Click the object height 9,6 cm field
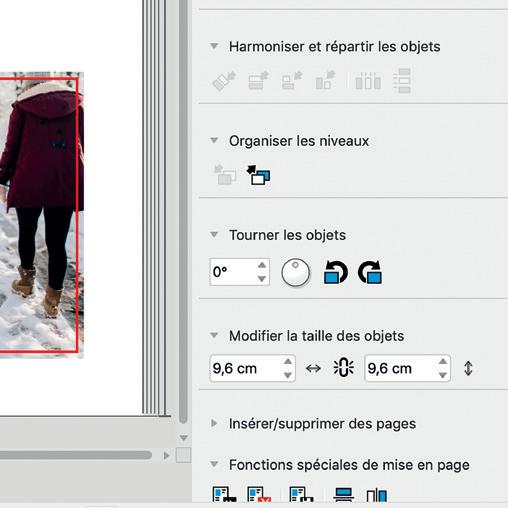Screen dimensions: 508x508 point(407,368)
